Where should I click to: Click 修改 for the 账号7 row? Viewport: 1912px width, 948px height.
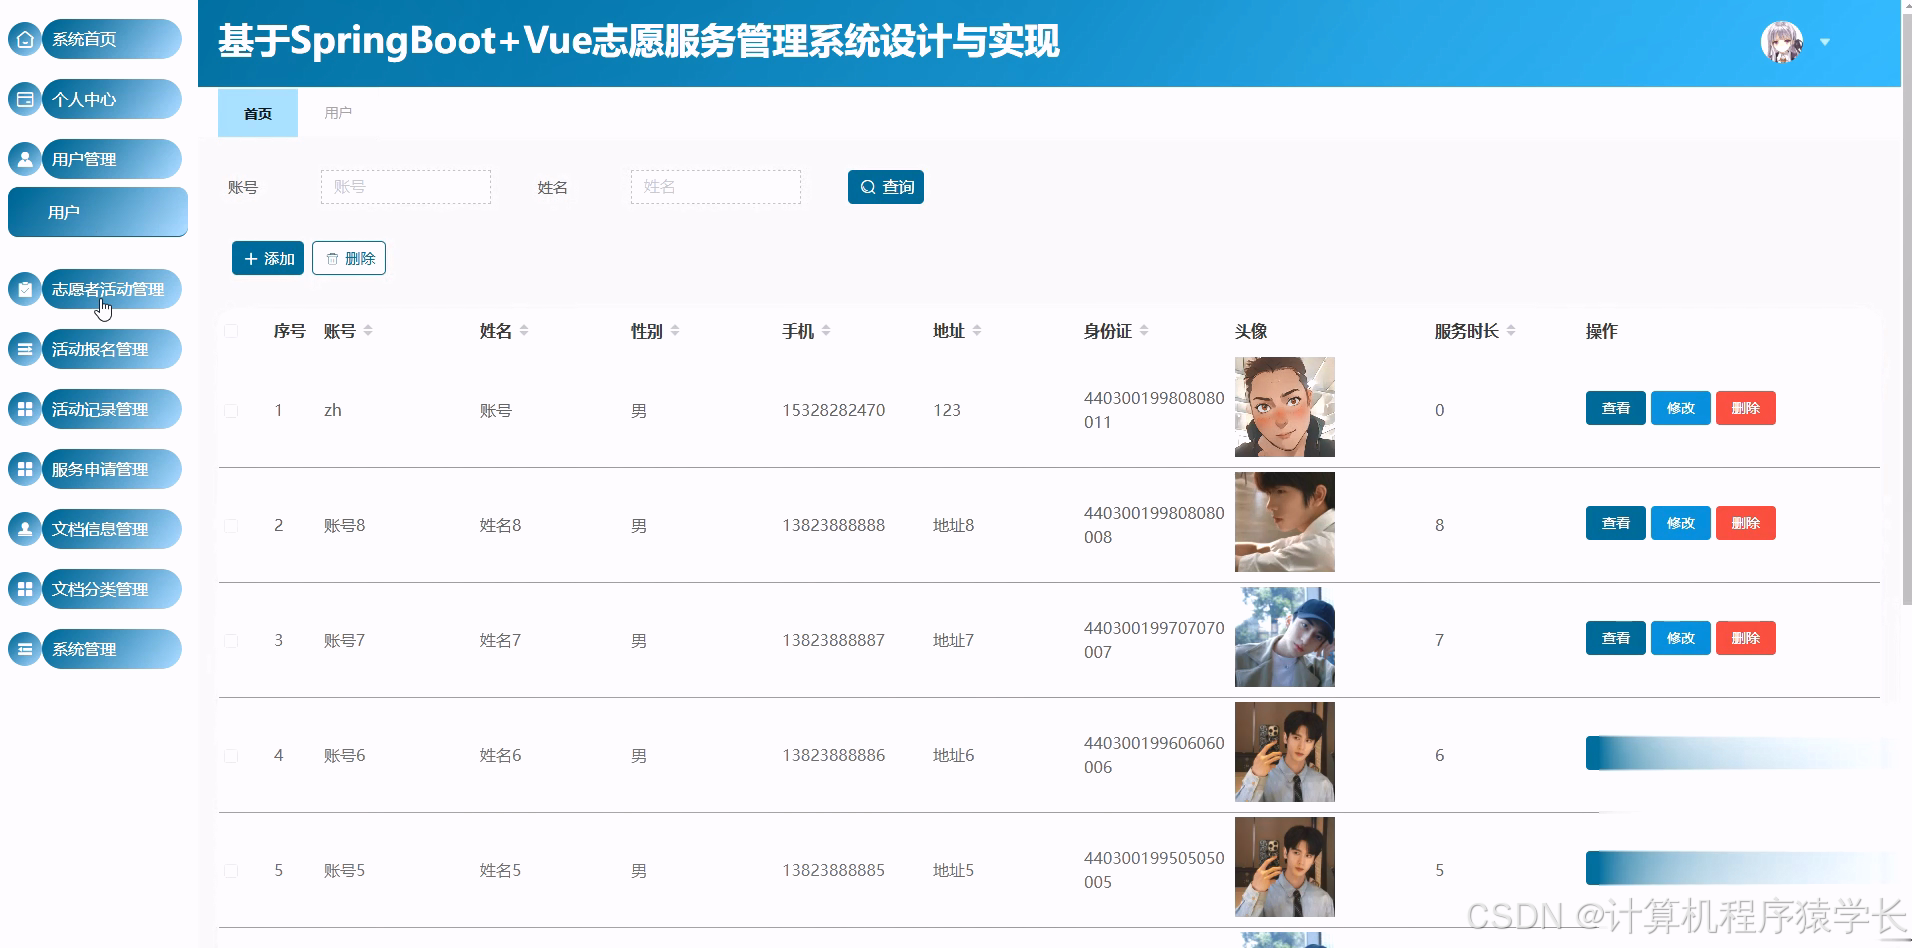1681,638
